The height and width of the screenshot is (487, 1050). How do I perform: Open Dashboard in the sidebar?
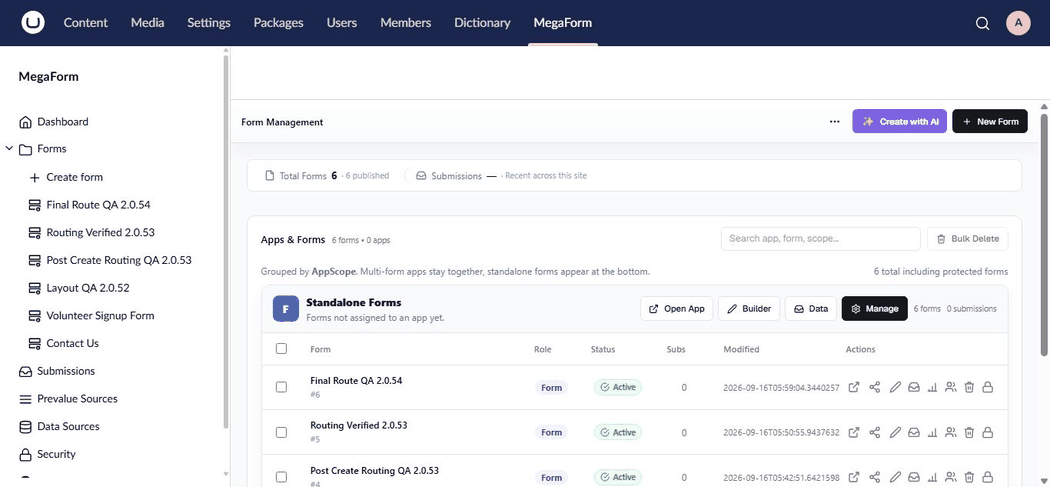(63, 122)
